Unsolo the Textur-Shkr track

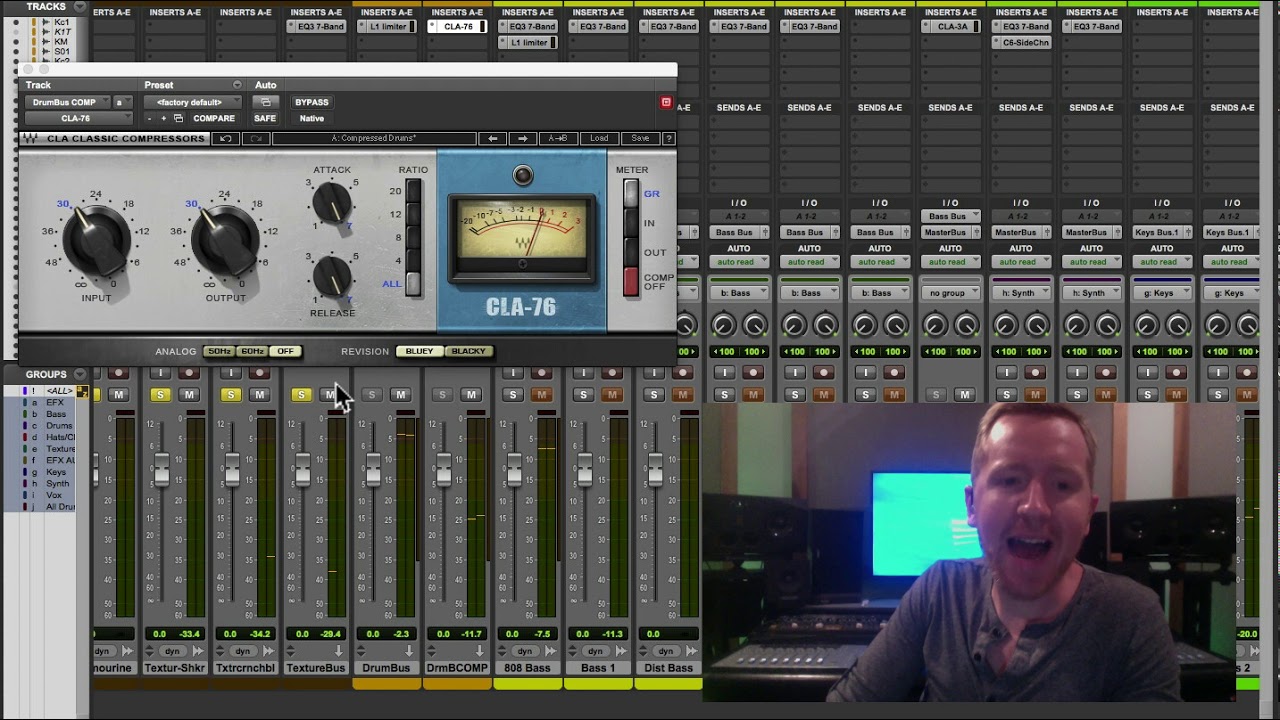160,395
